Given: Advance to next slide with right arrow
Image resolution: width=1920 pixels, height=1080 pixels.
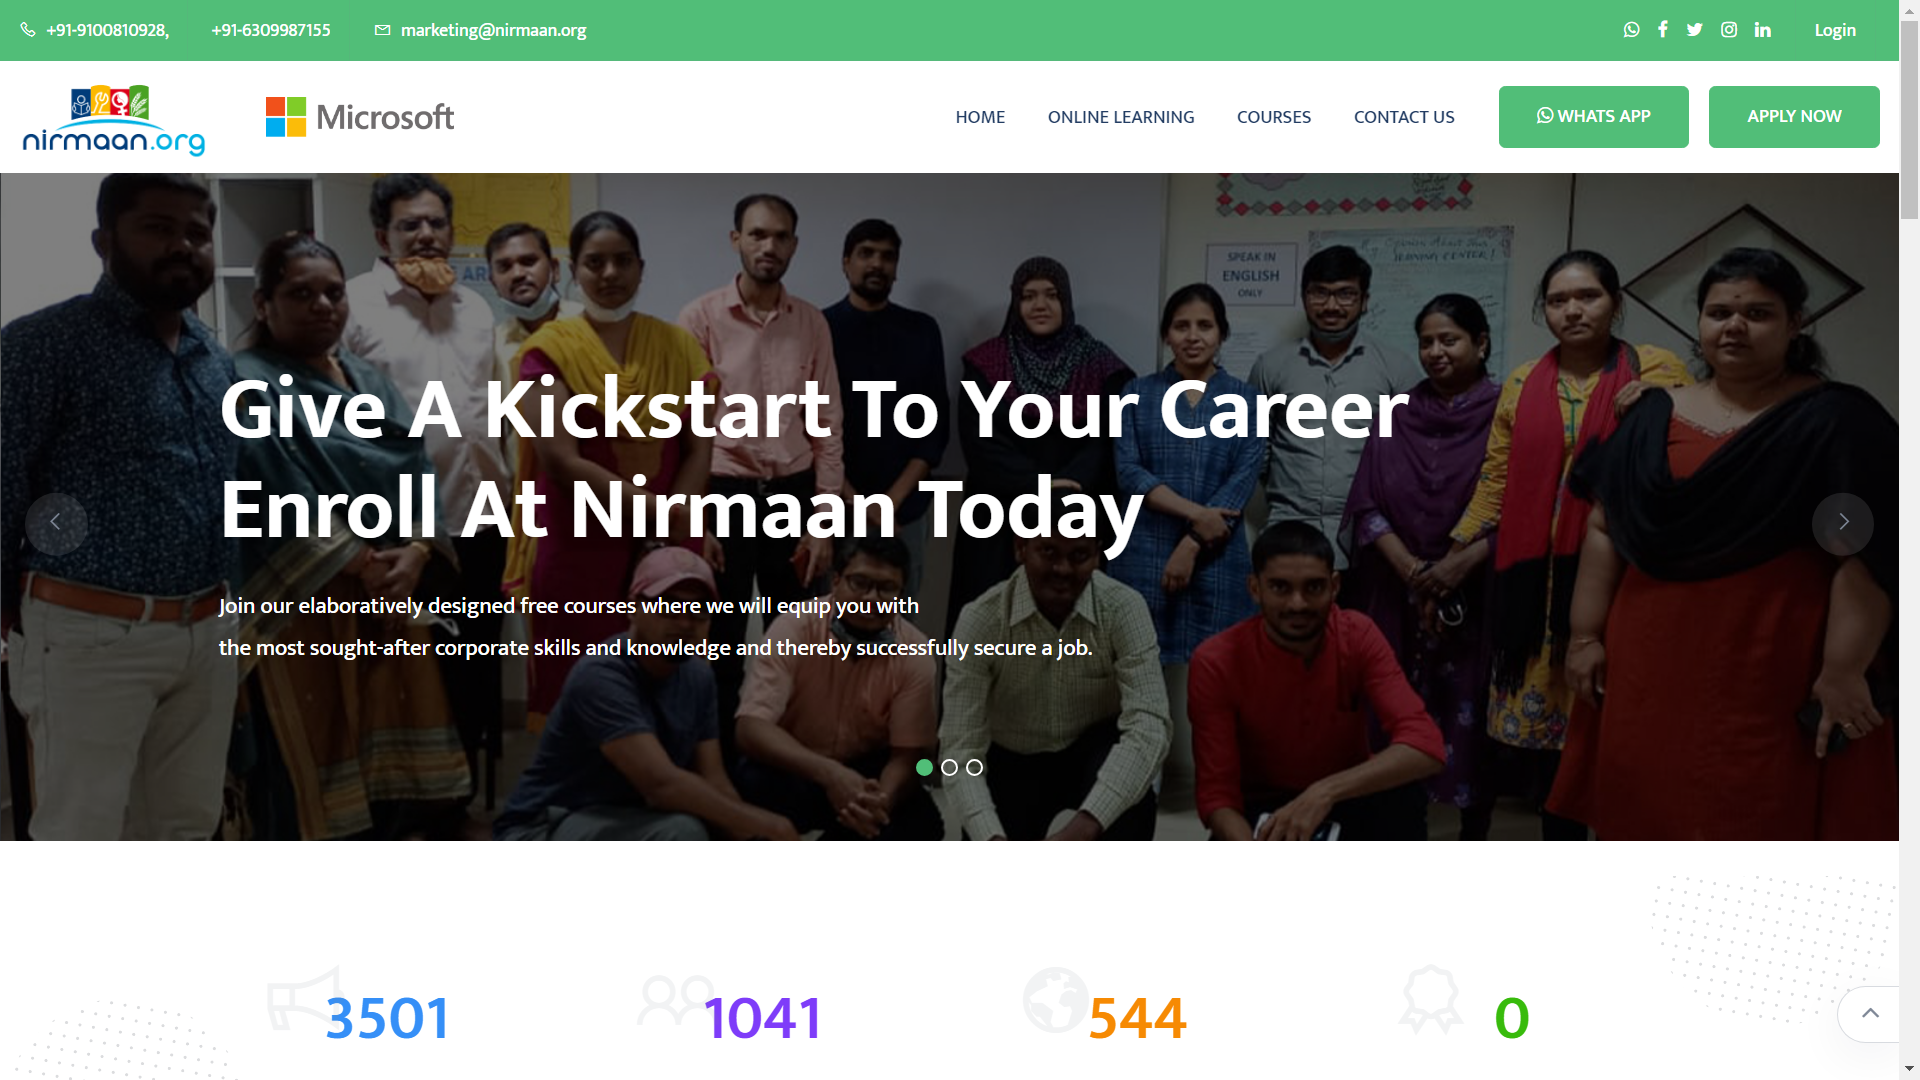Looking at the screenshot, I should tap(1842, 523).
